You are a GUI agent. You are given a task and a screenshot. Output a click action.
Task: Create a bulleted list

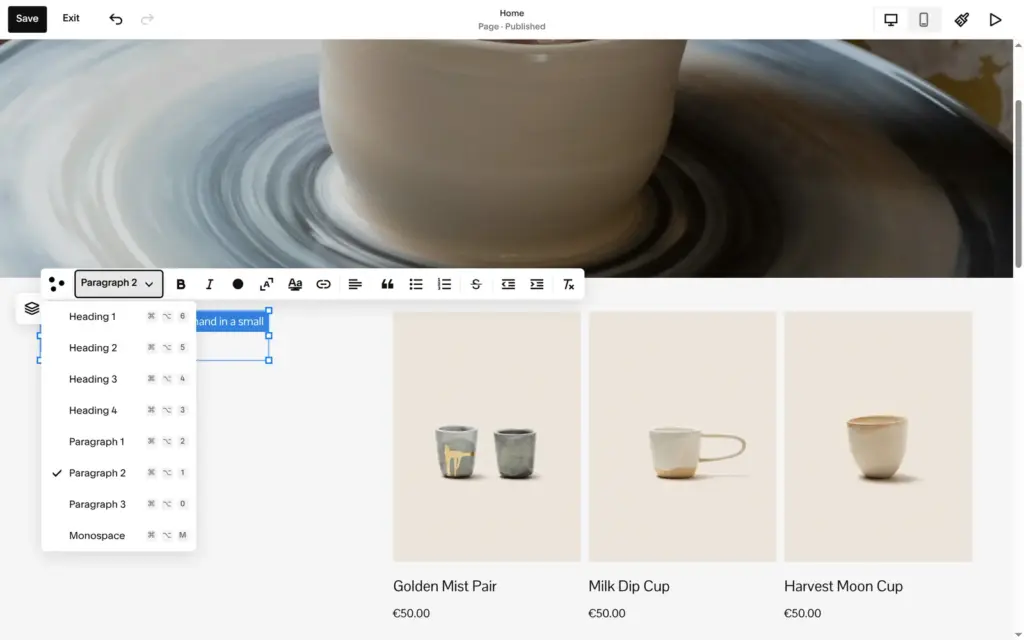(416, 284)
